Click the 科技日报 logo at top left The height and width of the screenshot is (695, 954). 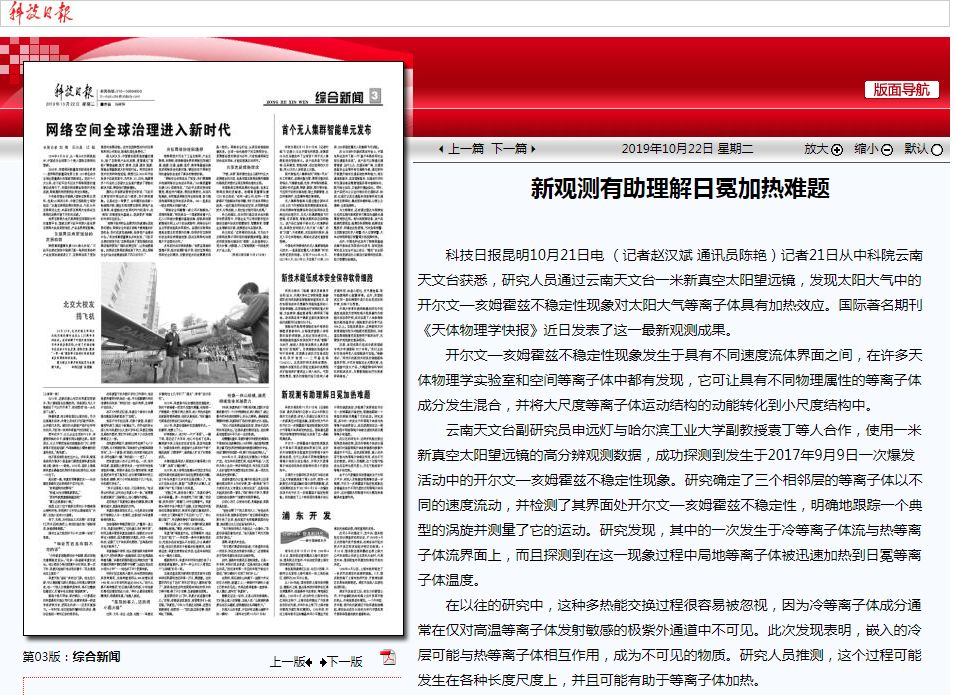pos(41,12)
